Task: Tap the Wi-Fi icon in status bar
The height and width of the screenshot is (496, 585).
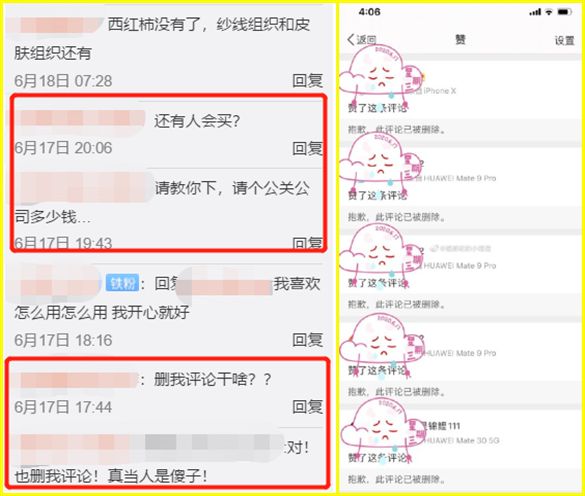Action: (x=549, y=12)
